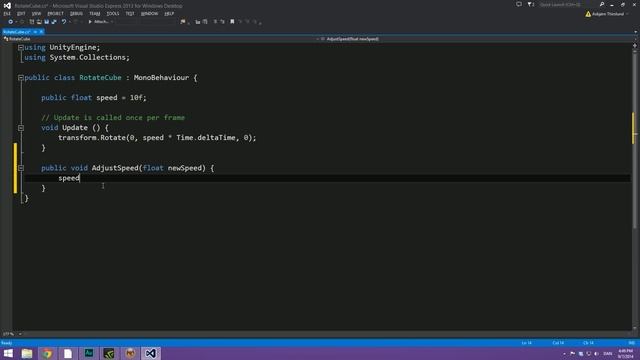Click 'MonoBehaviour' in the class declaration
The width and height of the screenshot is (640, 360).
click(x=161, y=78)
